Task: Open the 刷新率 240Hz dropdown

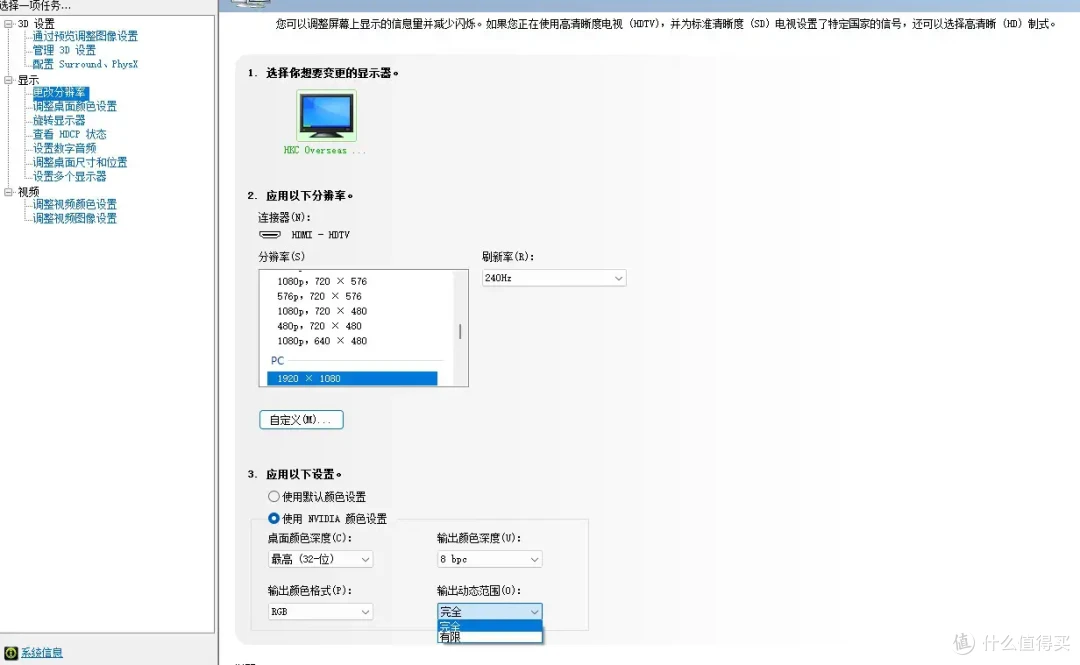Action: [x=554, y=278]
